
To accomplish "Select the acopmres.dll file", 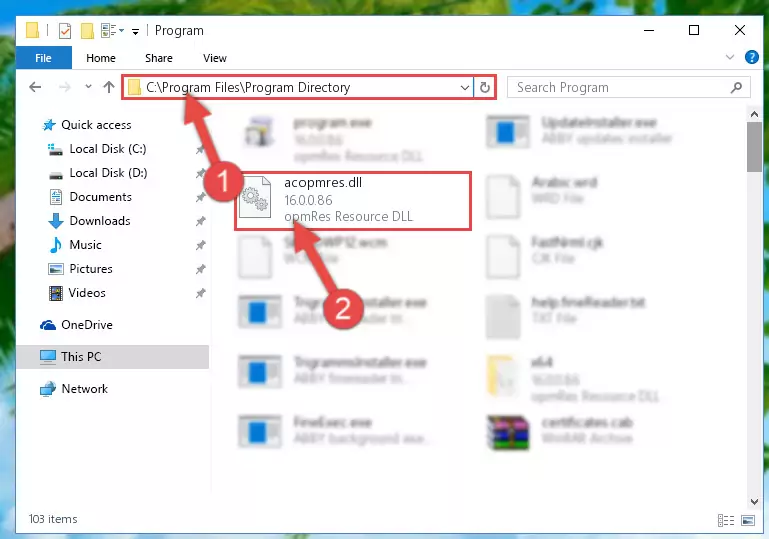I will pyautogui.click(x=353, y=201).
